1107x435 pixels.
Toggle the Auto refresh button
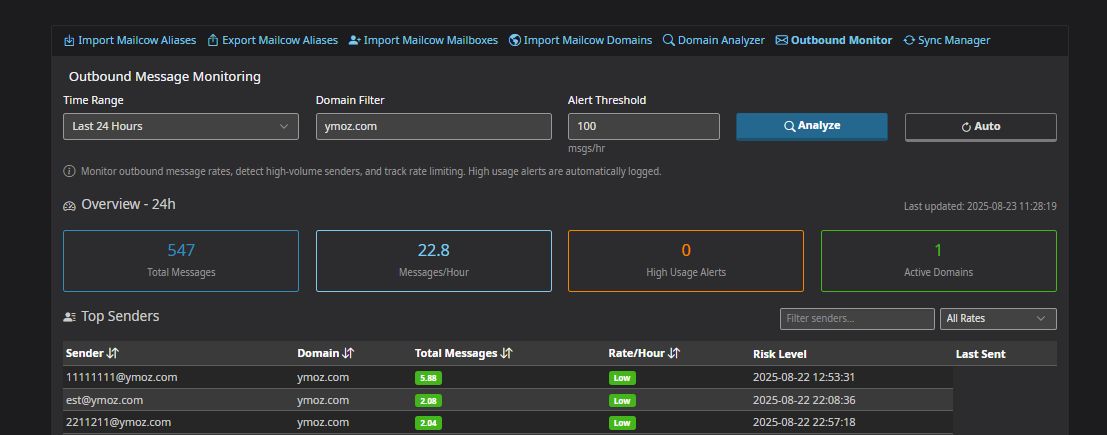coord(980,127)
